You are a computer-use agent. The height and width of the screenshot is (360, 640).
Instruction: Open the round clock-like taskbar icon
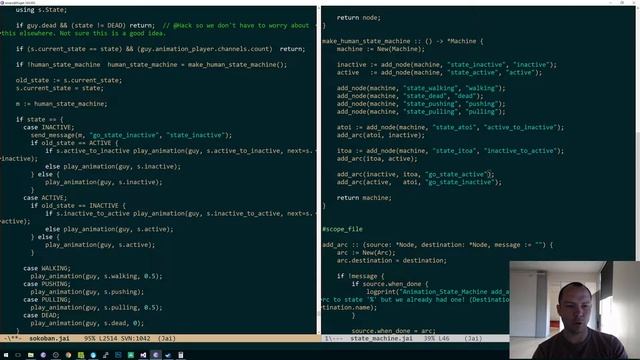tap(56, 355)
